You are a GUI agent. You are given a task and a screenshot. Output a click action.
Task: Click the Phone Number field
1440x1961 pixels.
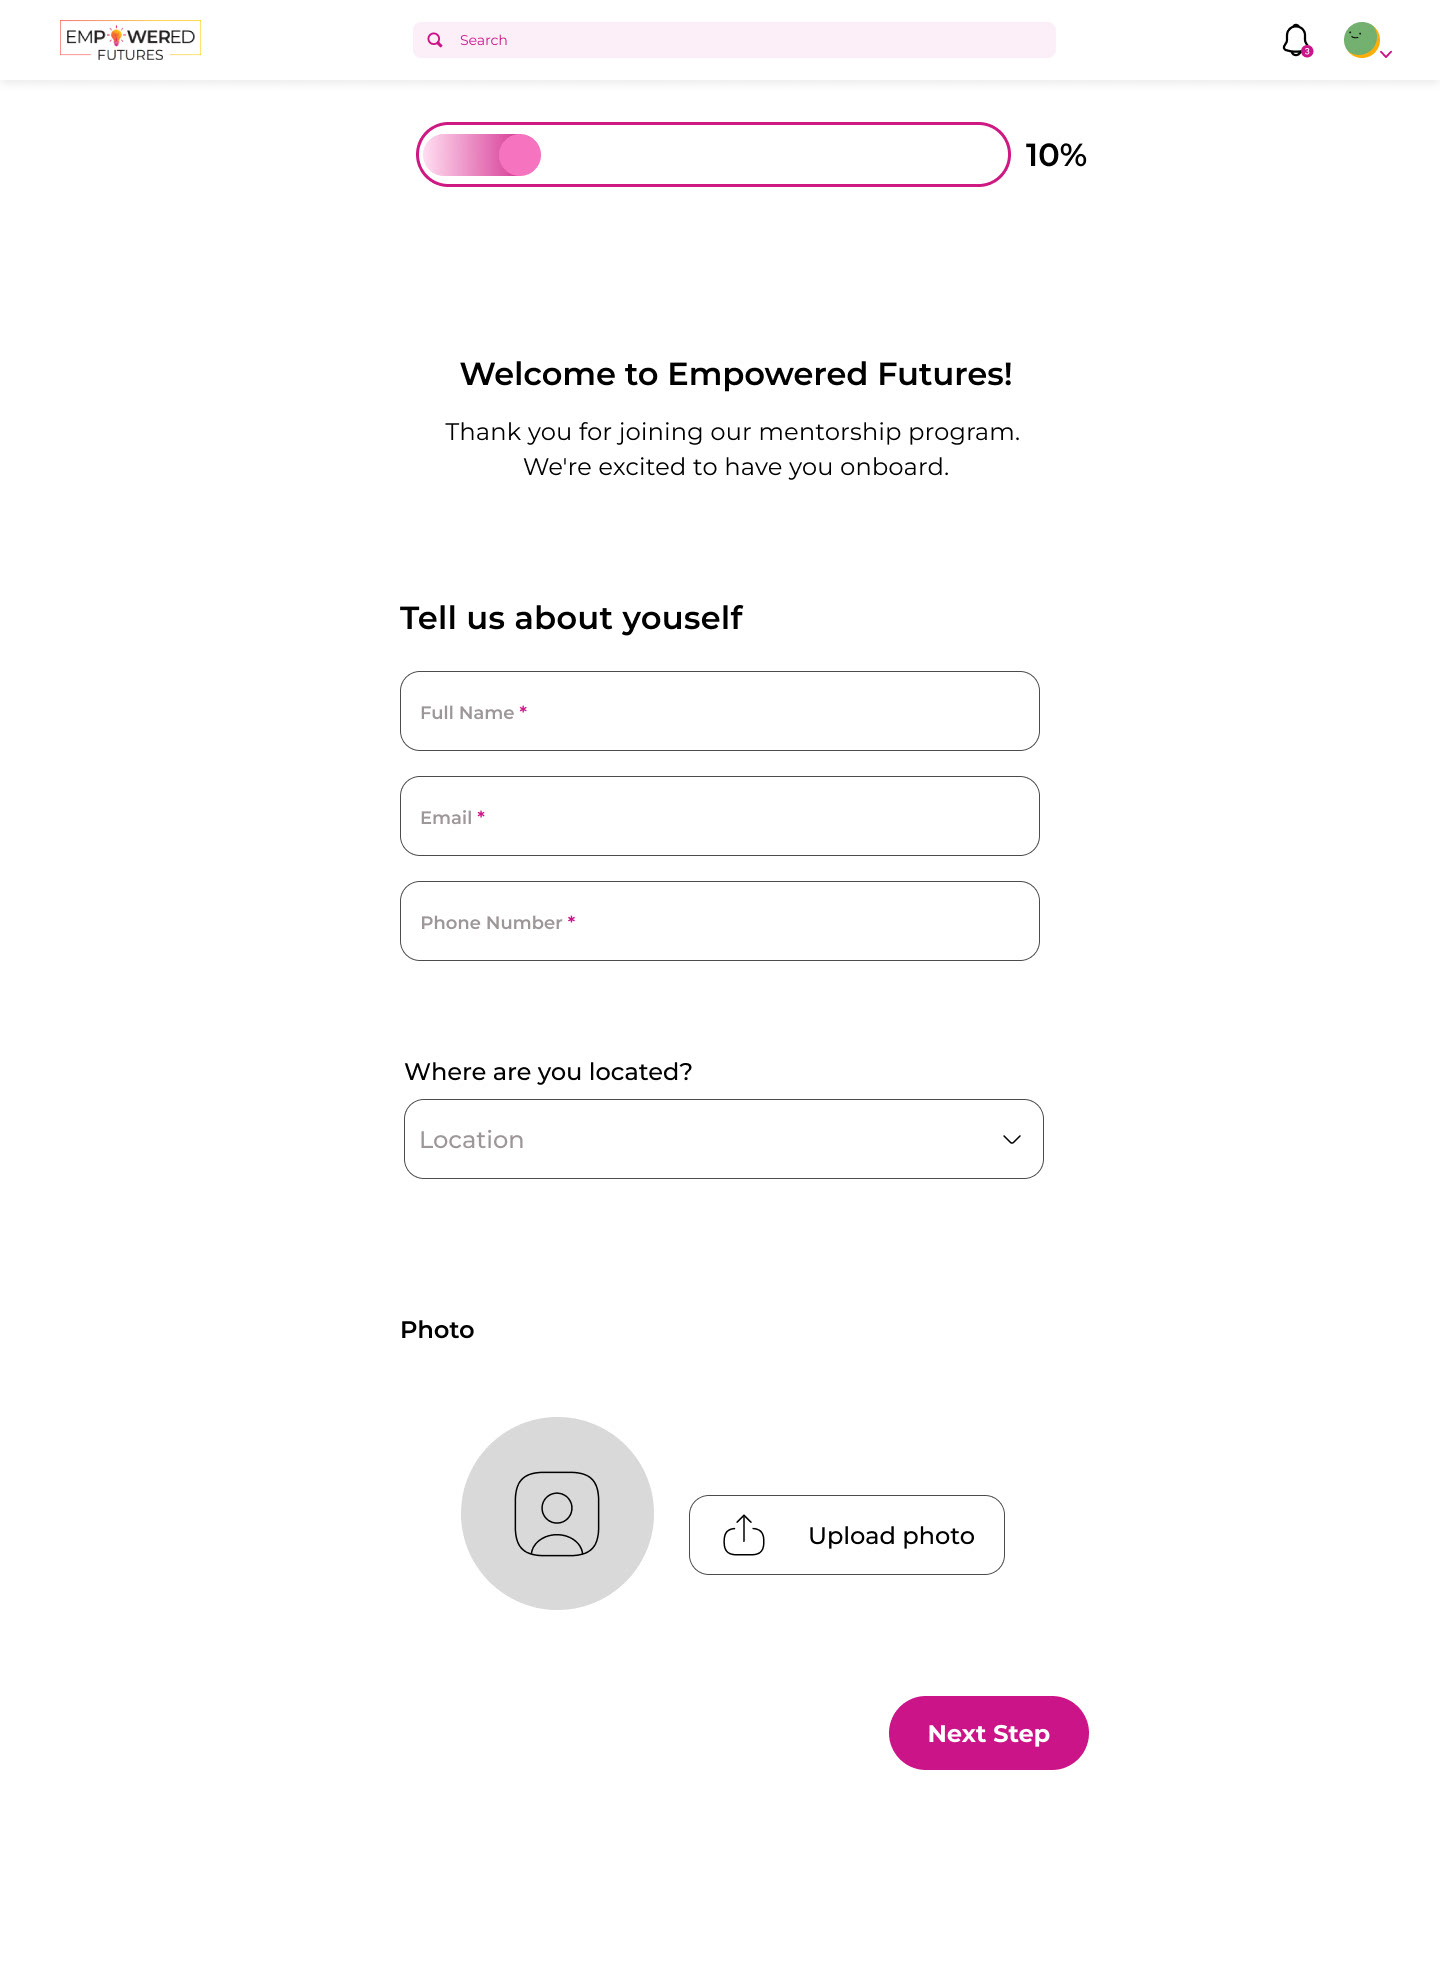click(720, 921)
